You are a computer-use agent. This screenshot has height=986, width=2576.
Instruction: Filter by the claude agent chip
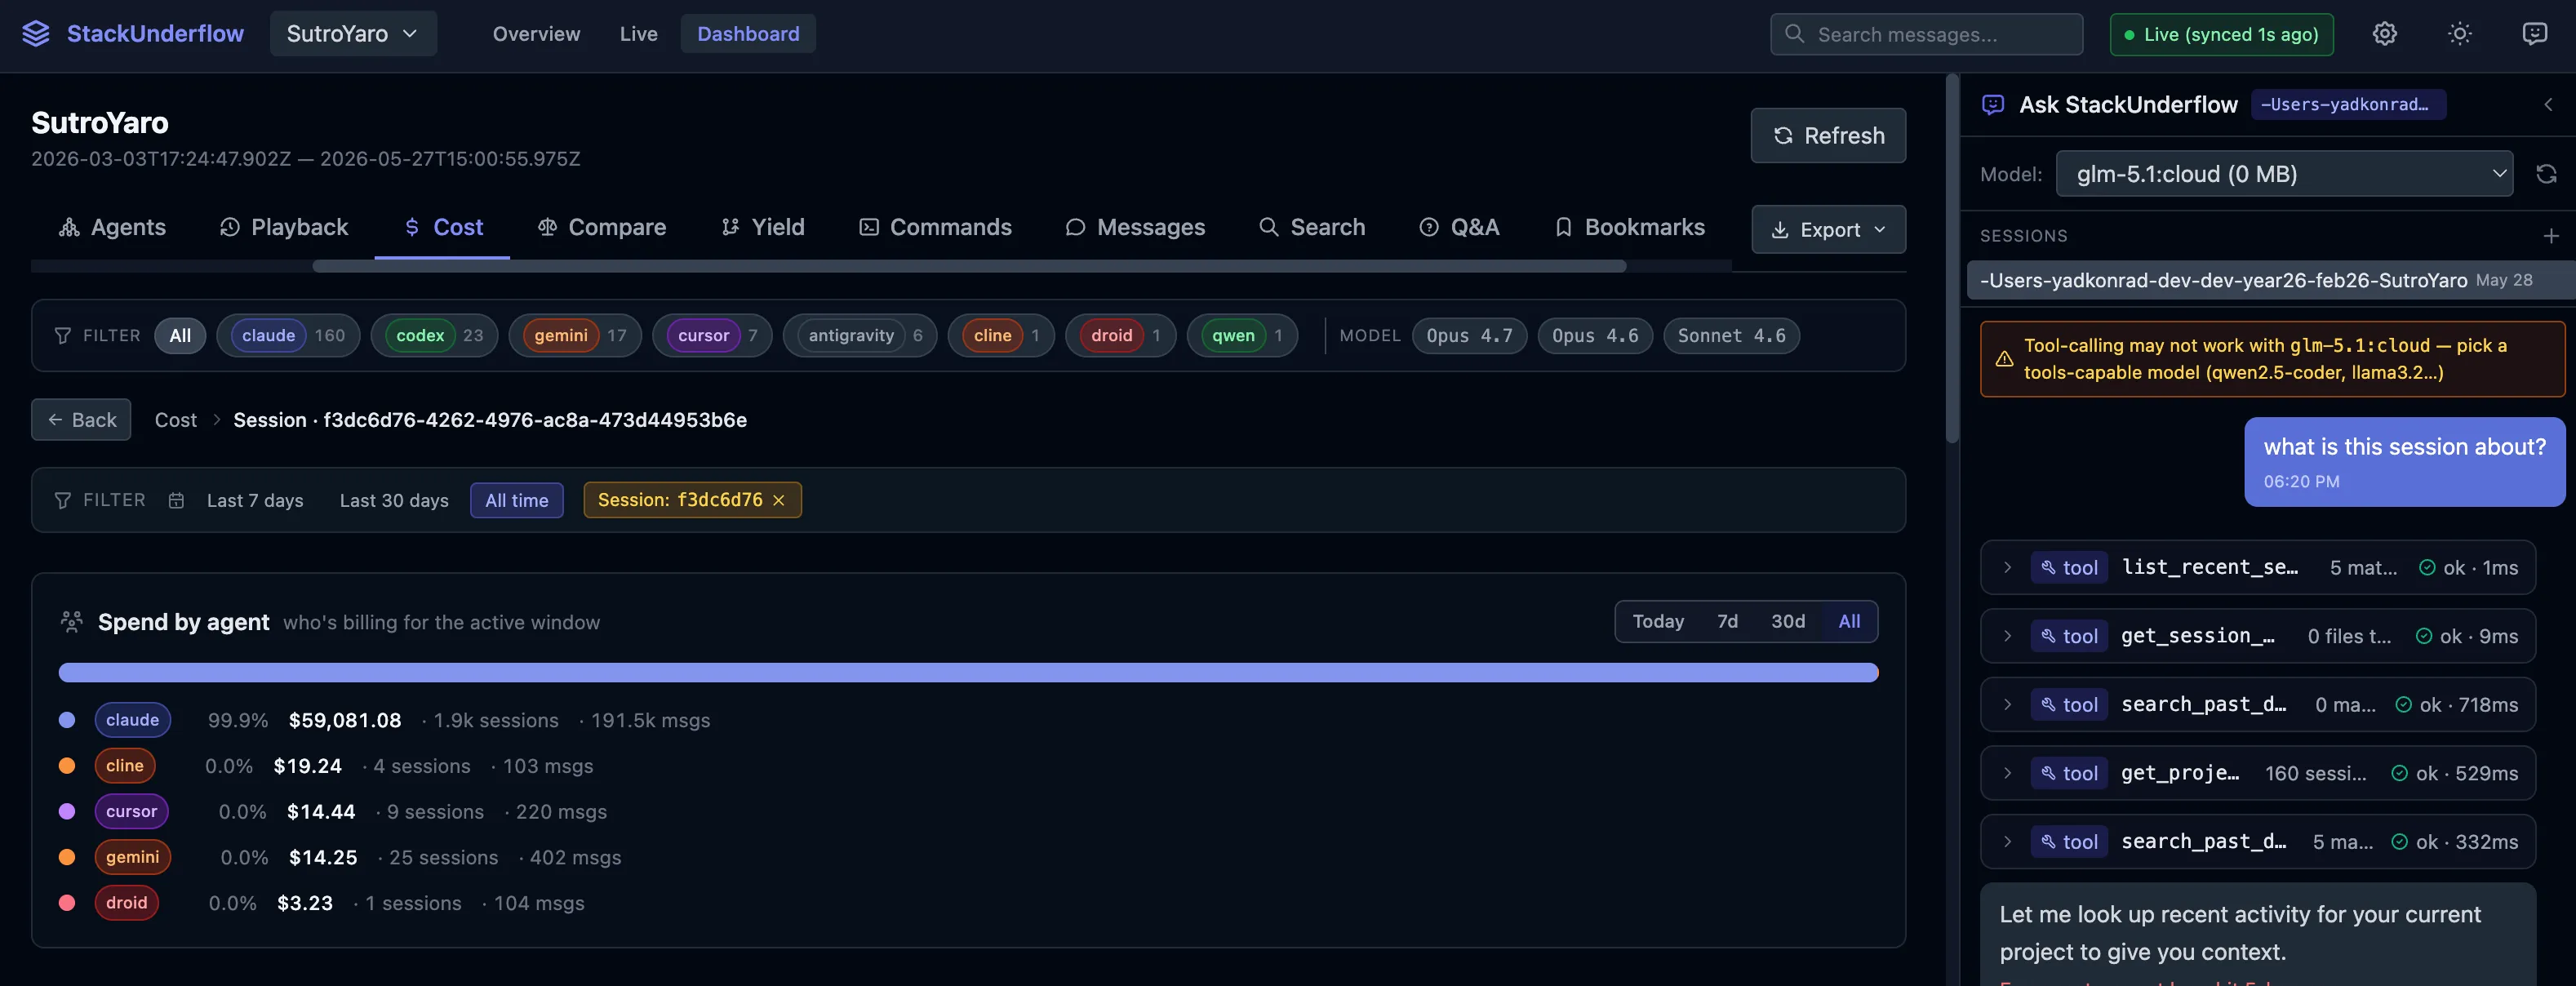tap(288, 336)
